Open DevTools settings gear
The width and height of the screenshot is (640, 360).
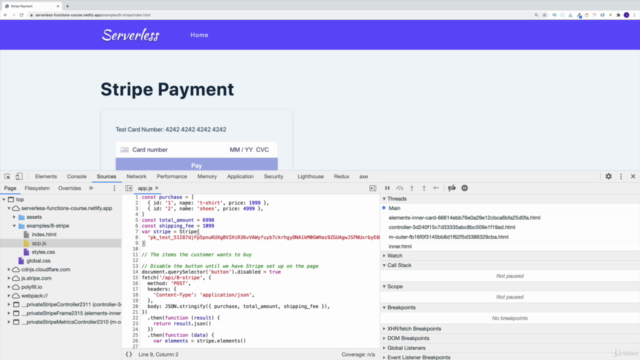point(609,176)
